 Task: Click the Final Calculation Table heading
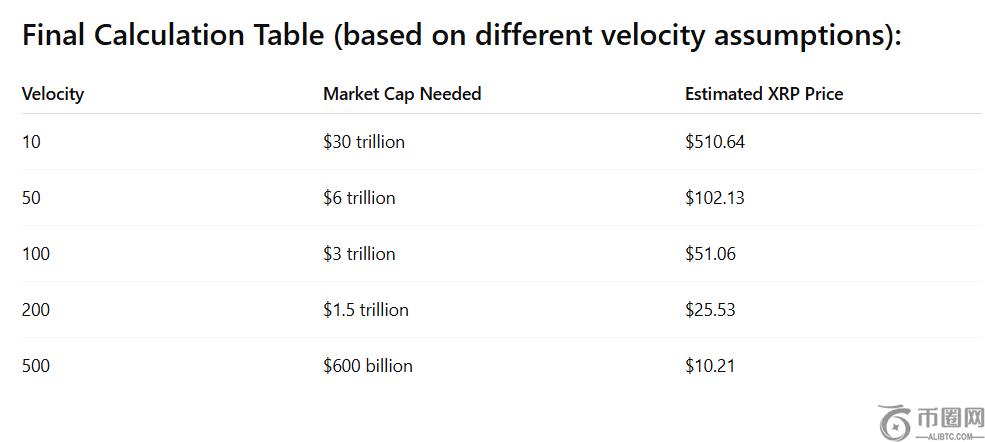point(461,36)
